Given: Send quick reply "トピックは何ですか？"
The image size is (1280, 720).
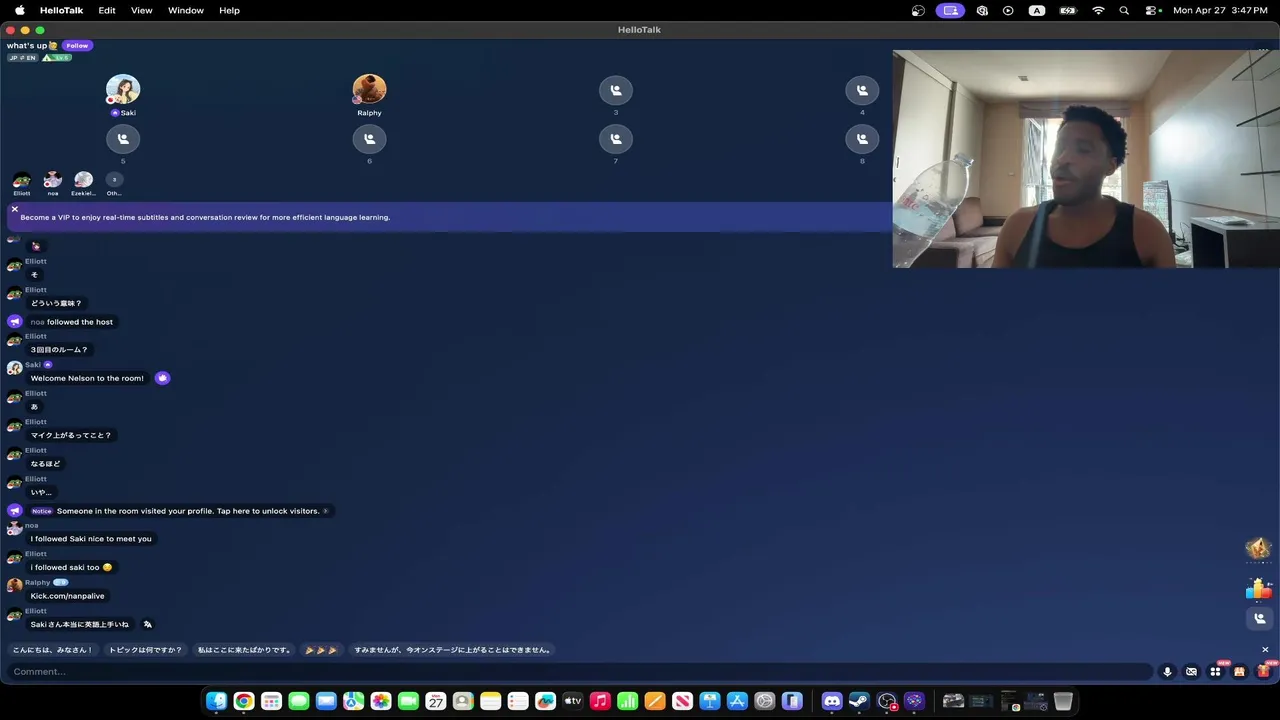Looking at the screenshot, I should (x=145, y=650).
